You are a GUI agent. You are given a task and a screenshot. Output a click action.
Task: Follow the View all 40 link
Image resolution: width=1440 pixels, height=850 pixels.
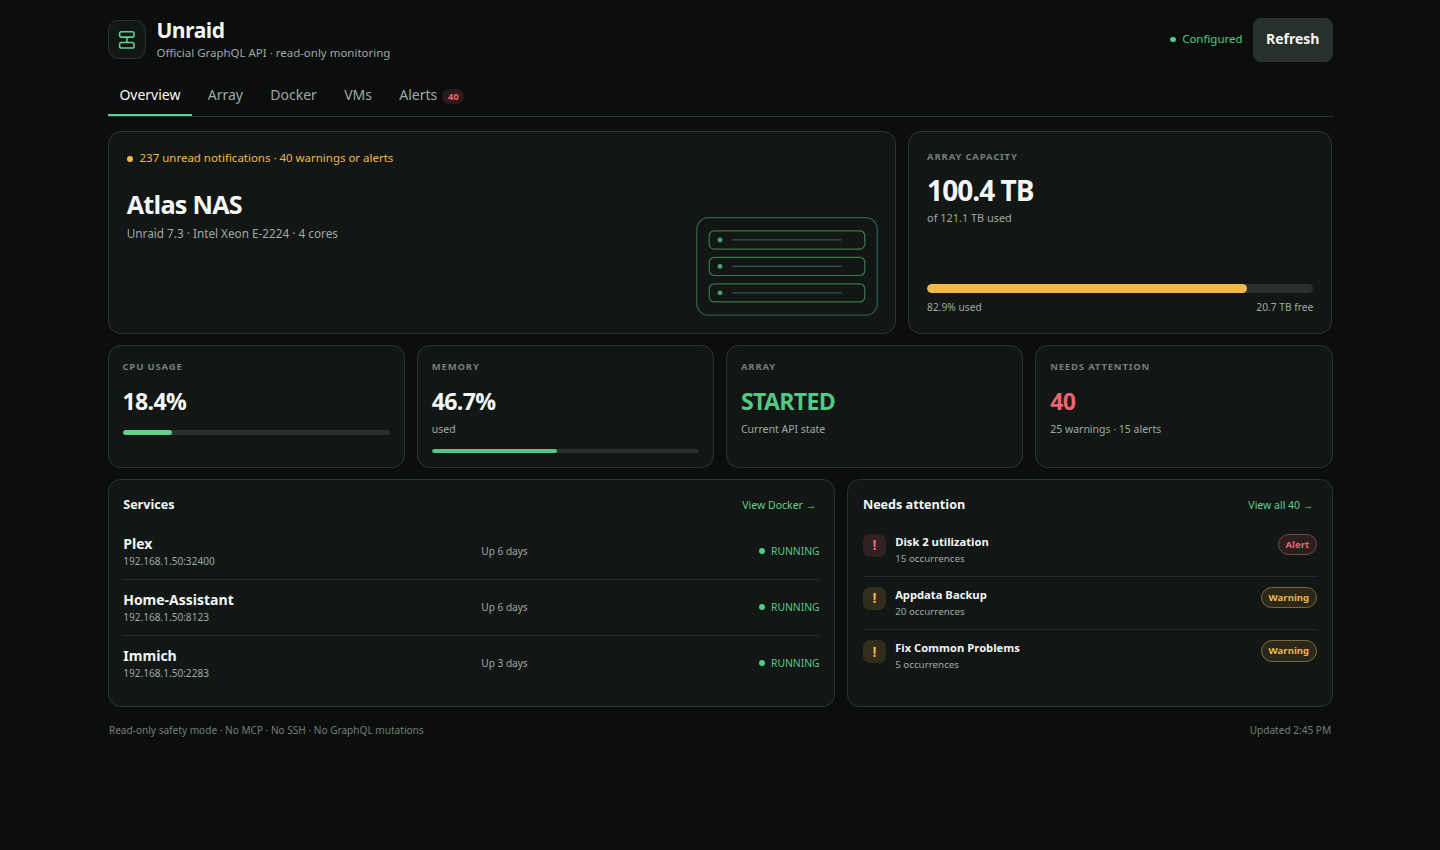click(1280, 505)
